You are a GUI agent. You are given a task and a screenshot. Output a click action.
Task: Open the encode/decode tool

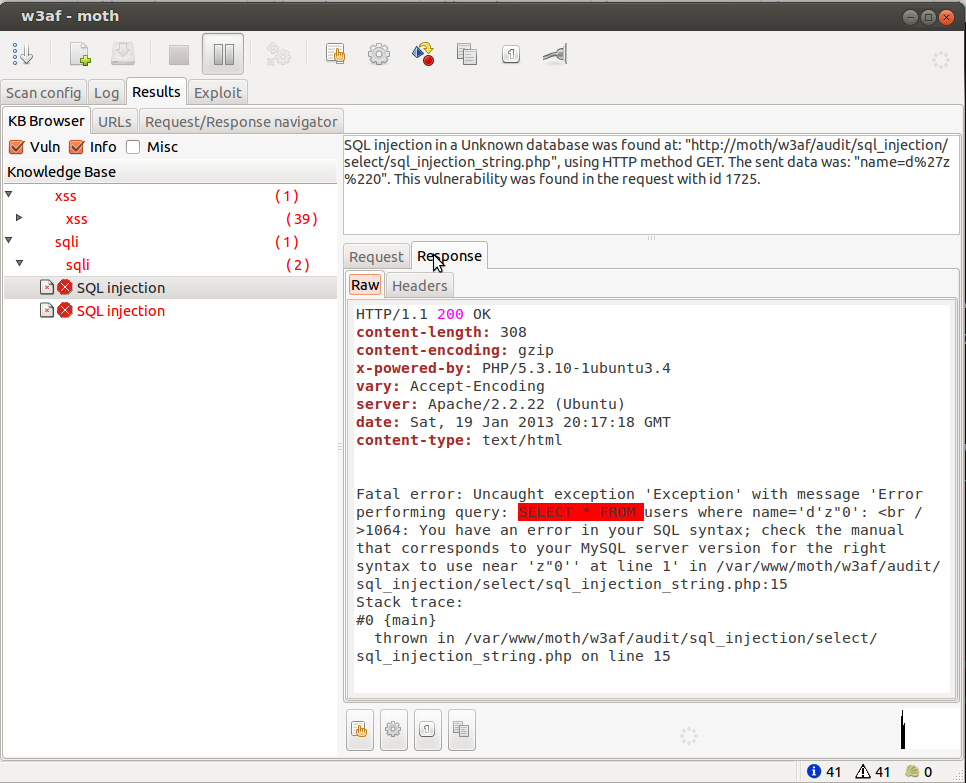(423, 54)
